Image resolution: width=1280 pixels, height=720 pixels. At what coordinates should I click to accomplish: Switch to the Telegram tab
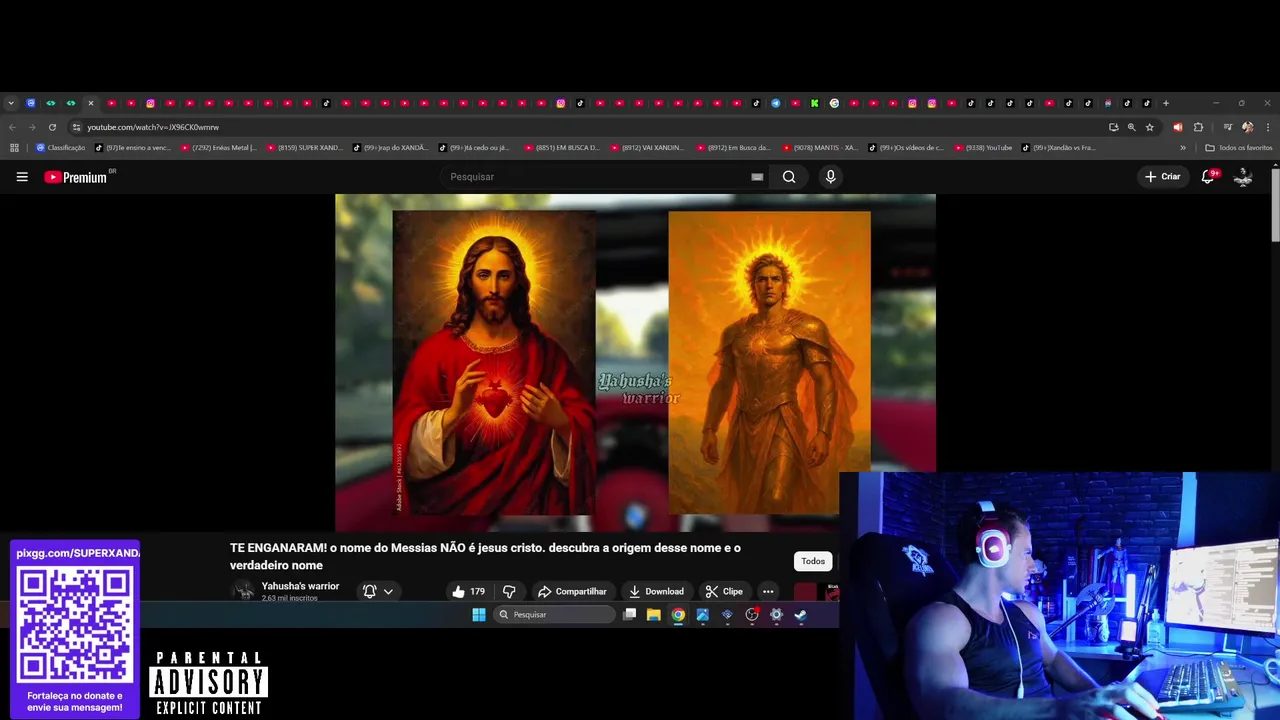(x=775, y=103)
